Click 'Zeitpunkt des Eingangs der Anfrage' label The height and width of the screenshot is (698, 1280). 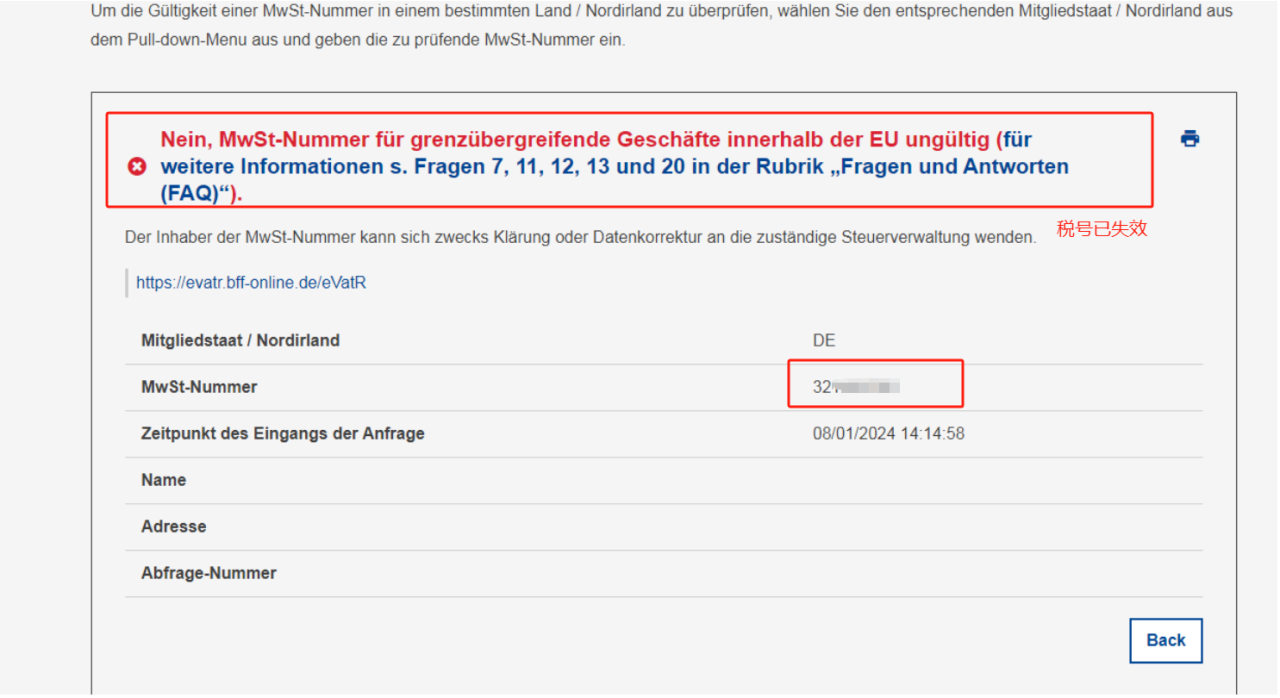[x=283, y=433]
